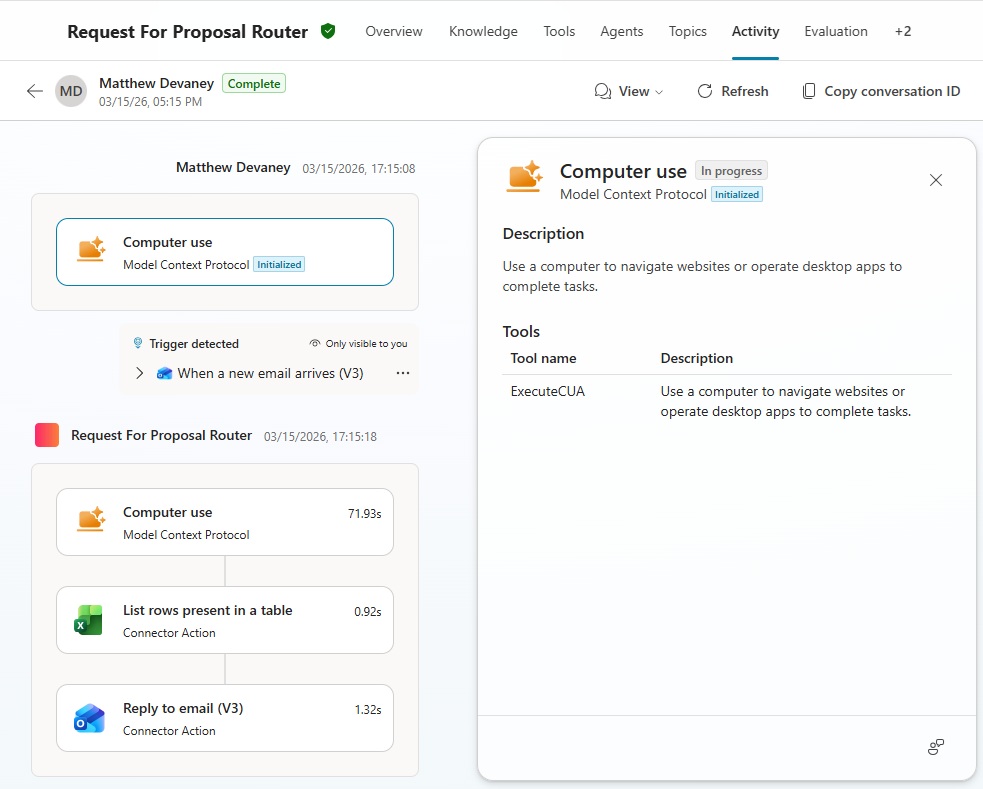Click the feedback icon in panel footer
Image resolution: width=983 pixels, height=789 pixels.
[x=936, y=747]
